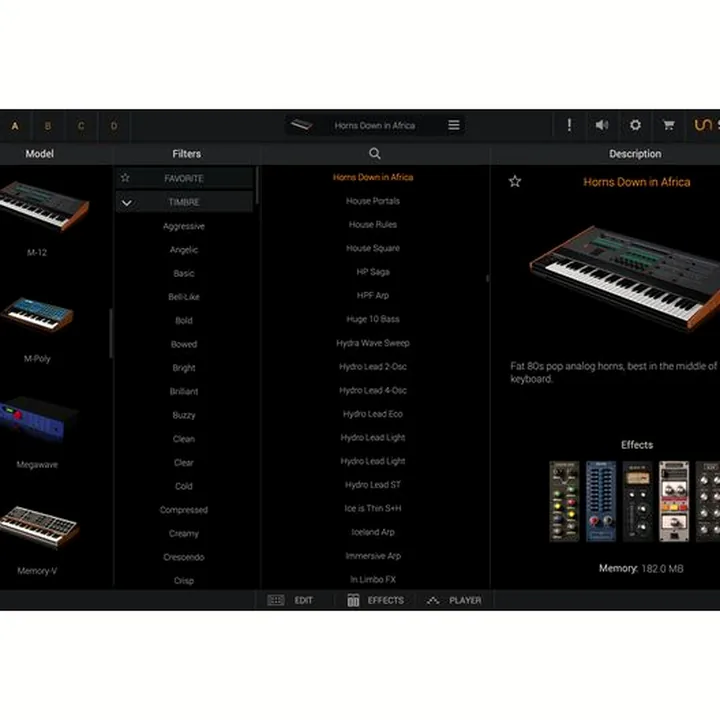Click the third black effect module
This screenshot has width=720, height=720.
pos(637,501)
